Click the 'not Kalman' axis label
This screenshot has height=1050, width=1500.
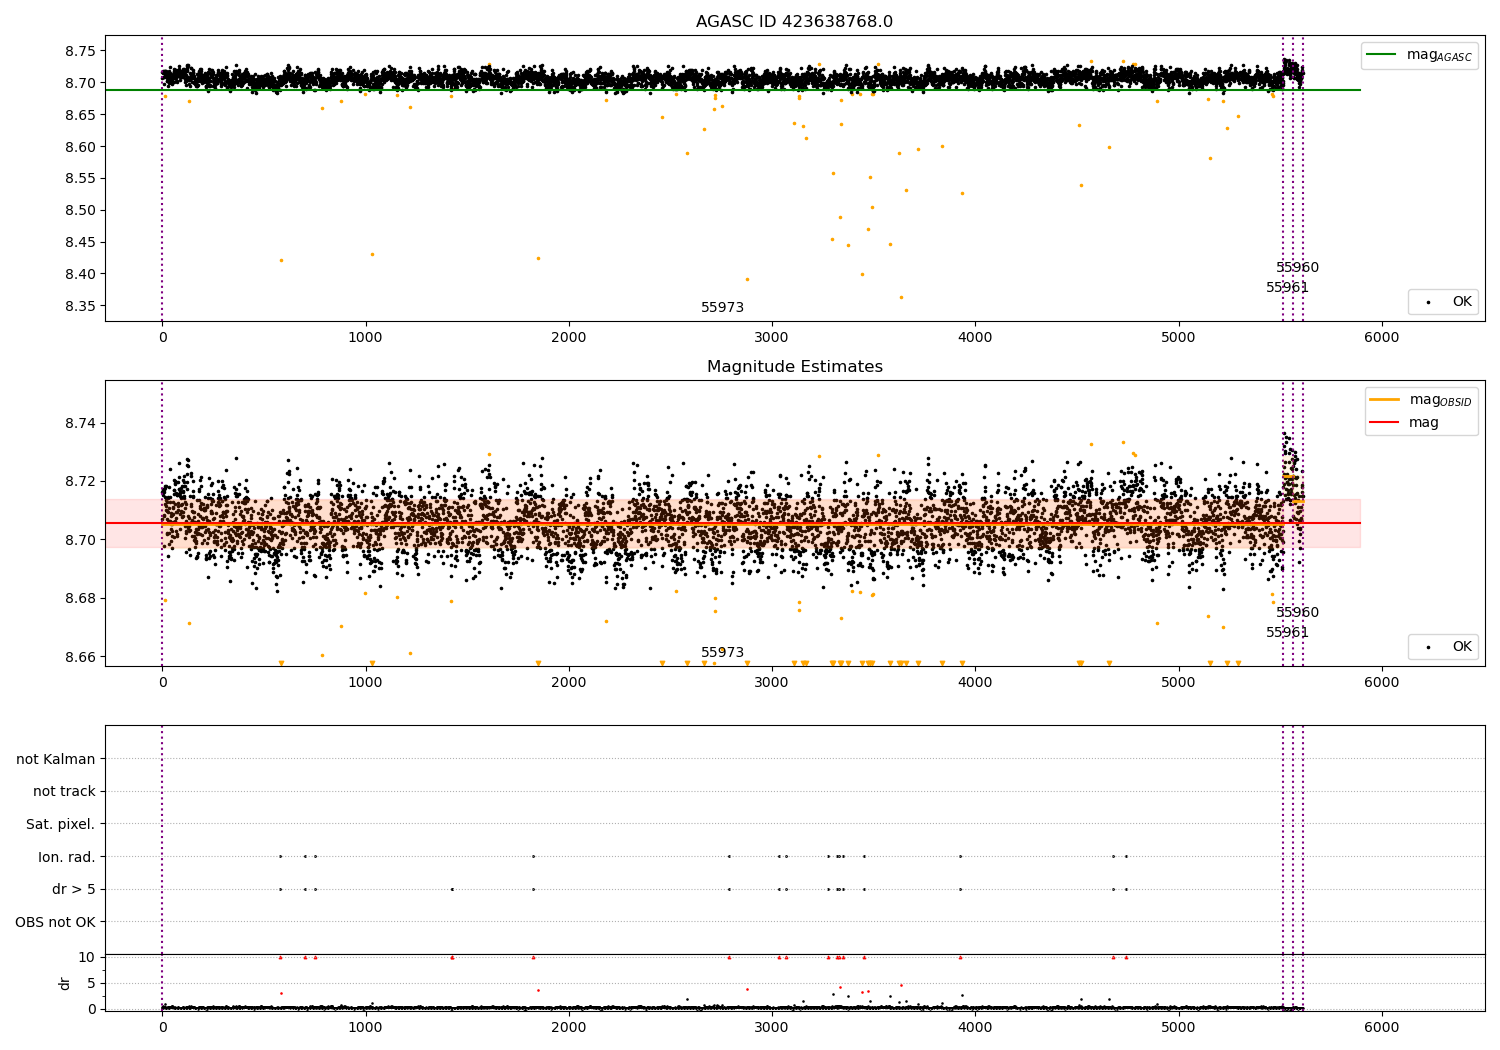click(x=56, y=759)
